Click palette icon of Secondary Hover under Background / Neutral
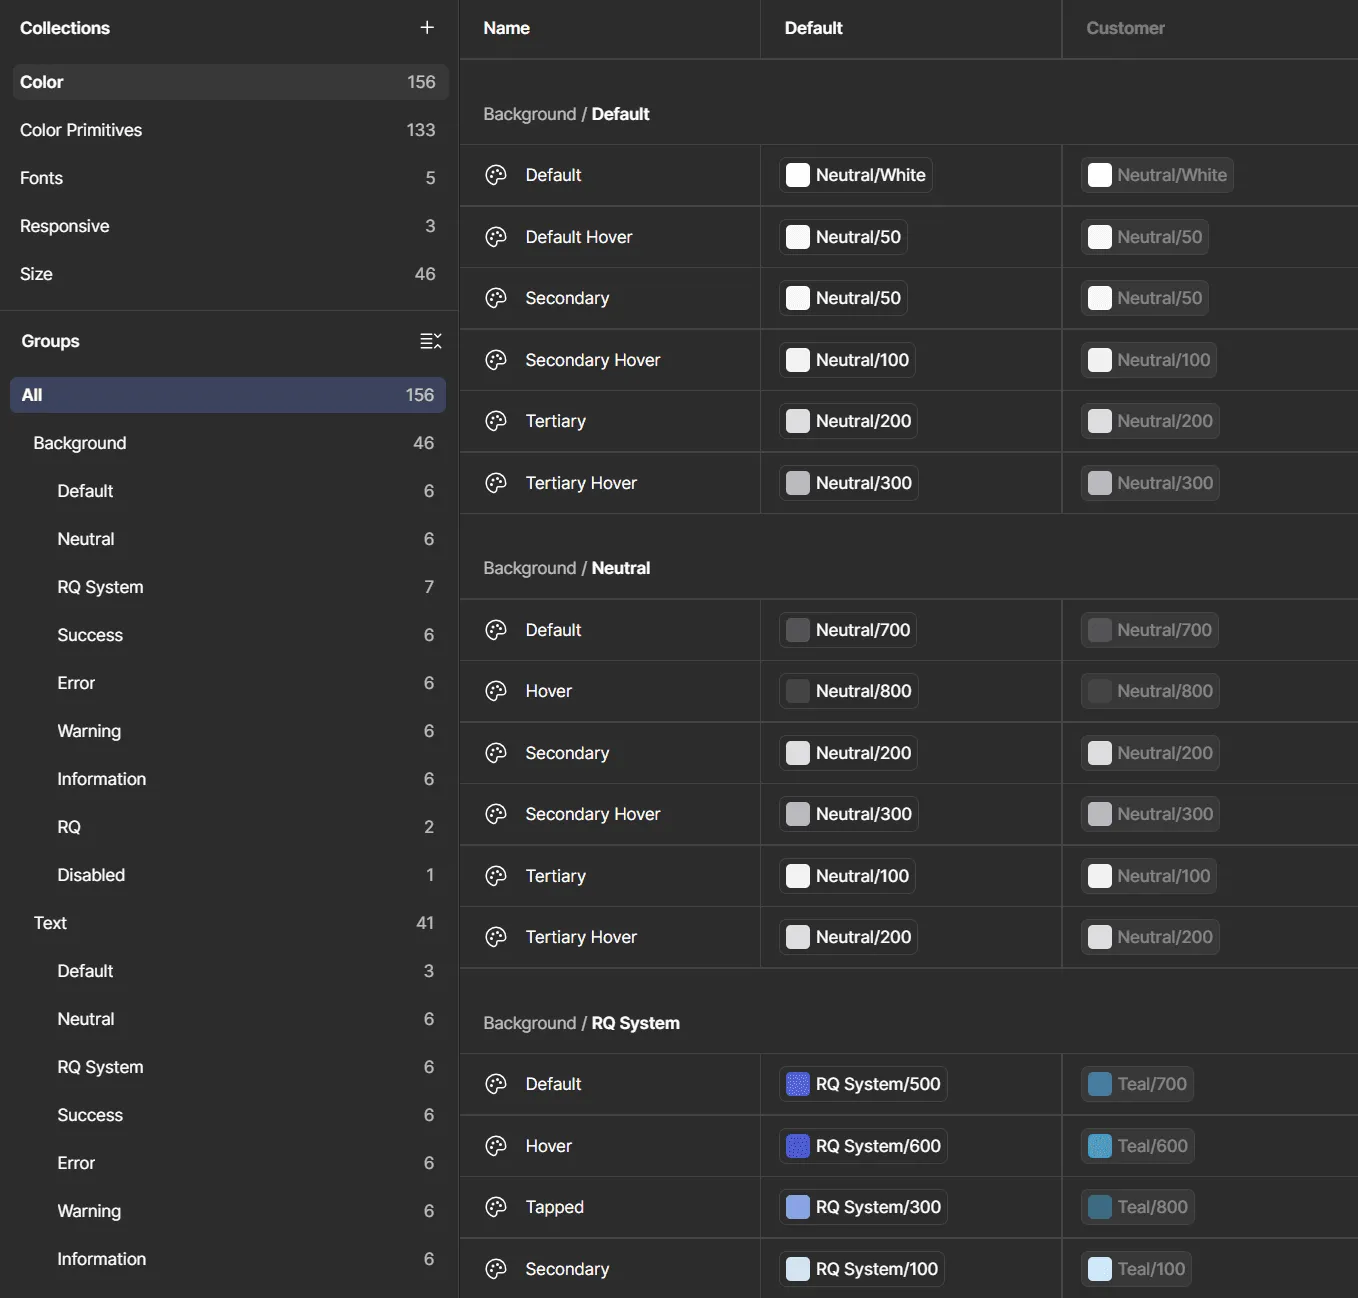The width and height of the screenshot is (1358, 1298). [496, 814]
